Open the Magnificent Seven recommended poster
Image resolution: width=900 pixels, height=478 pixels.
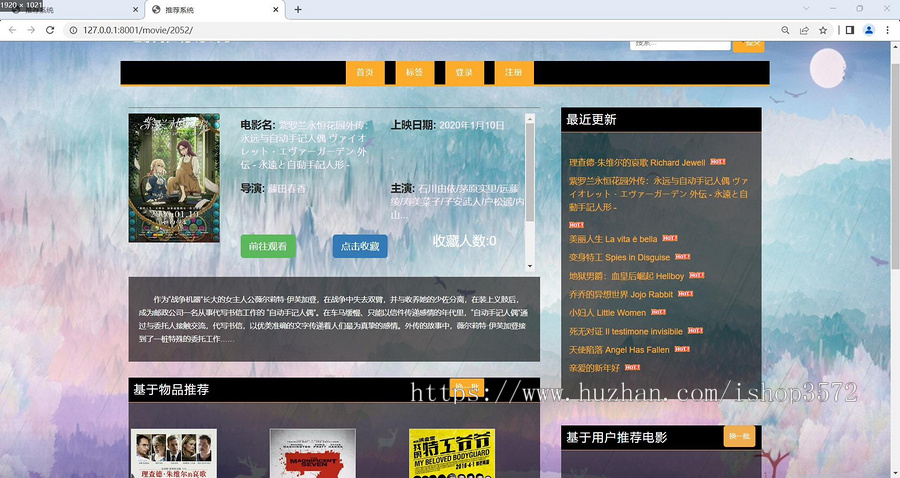click(x=313, y=453)
